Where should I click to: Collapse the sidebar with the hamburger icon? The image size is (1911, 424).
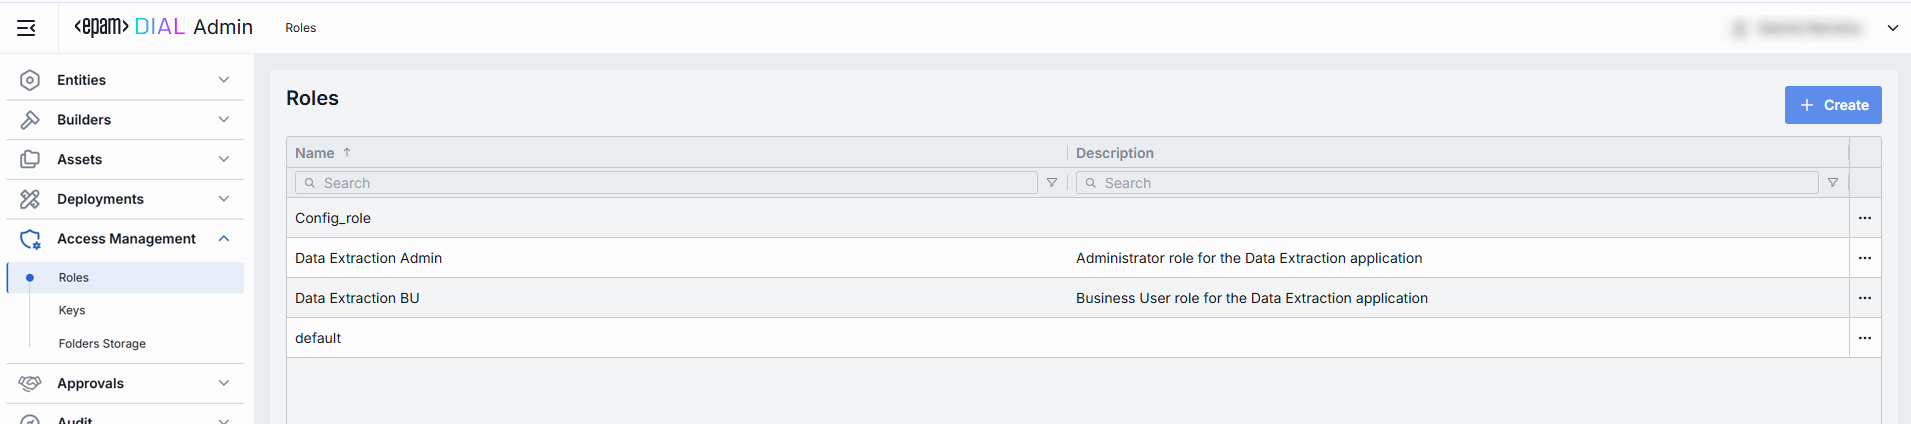[27, 28]
